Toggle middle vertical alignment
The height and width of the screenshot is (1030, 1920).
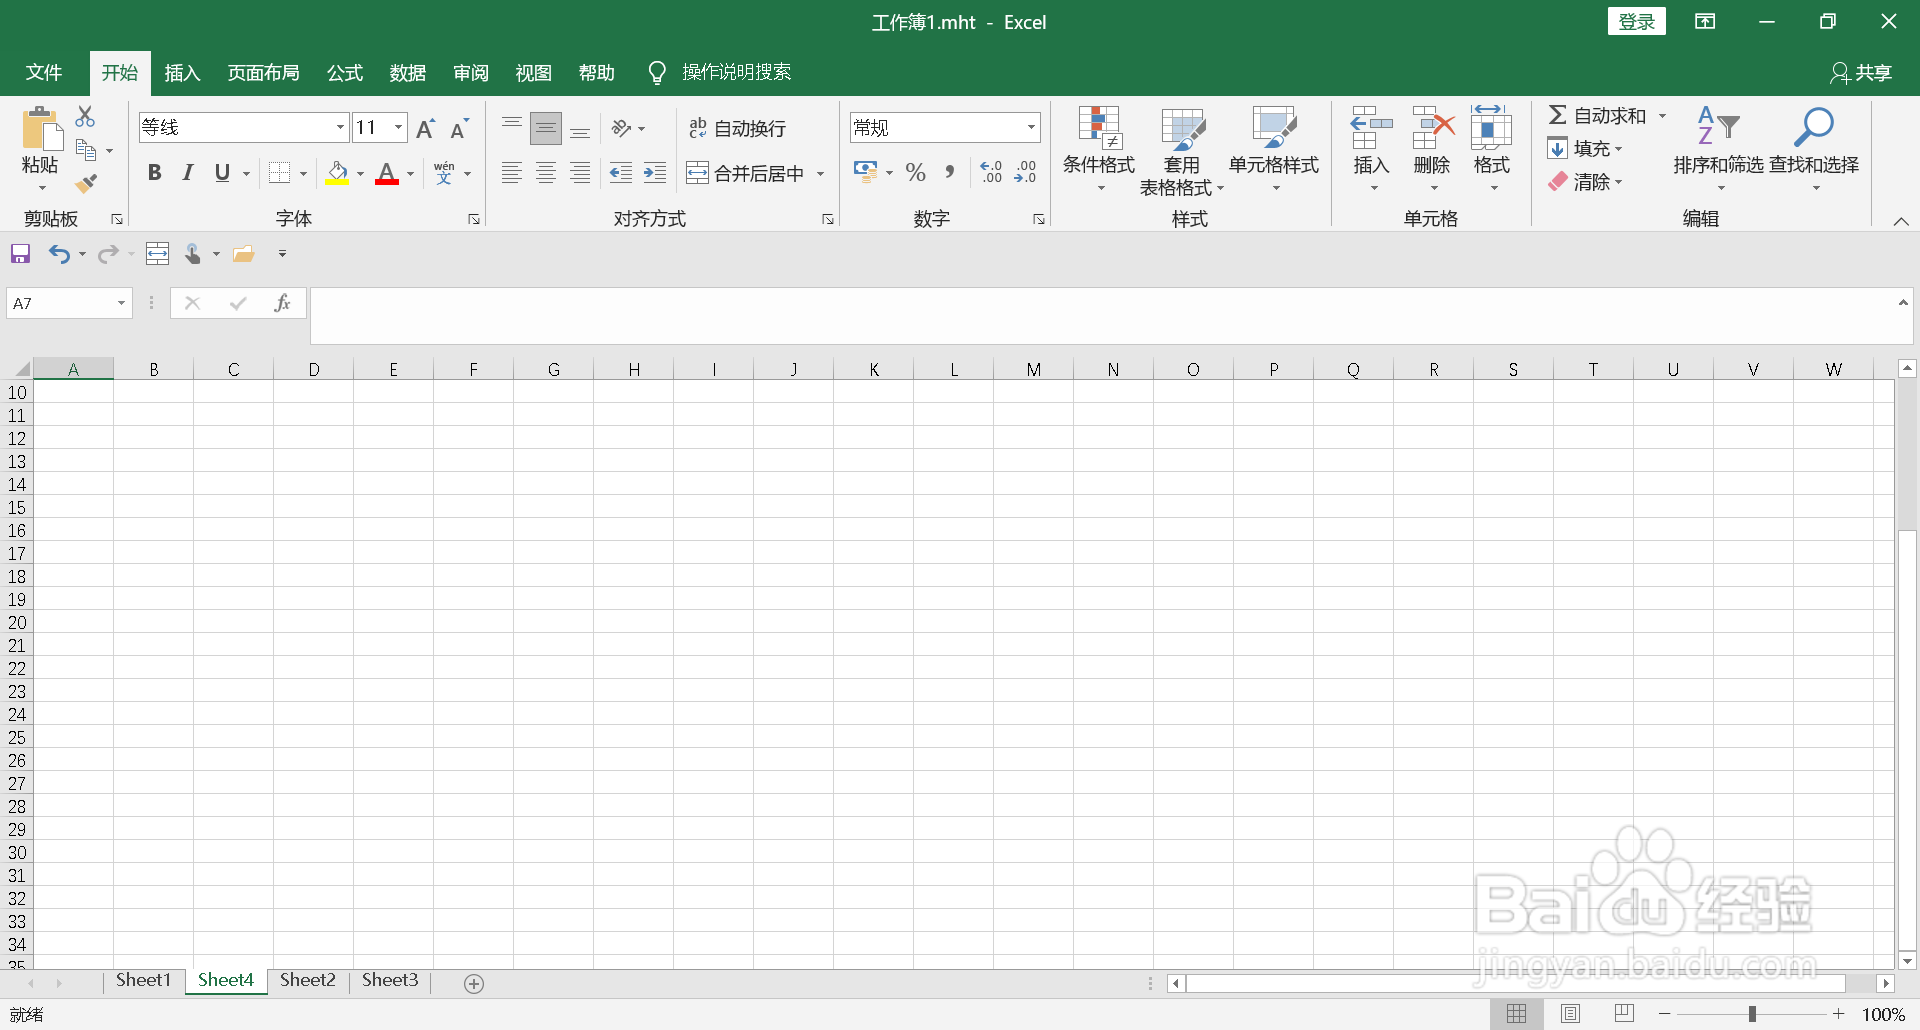546,128
